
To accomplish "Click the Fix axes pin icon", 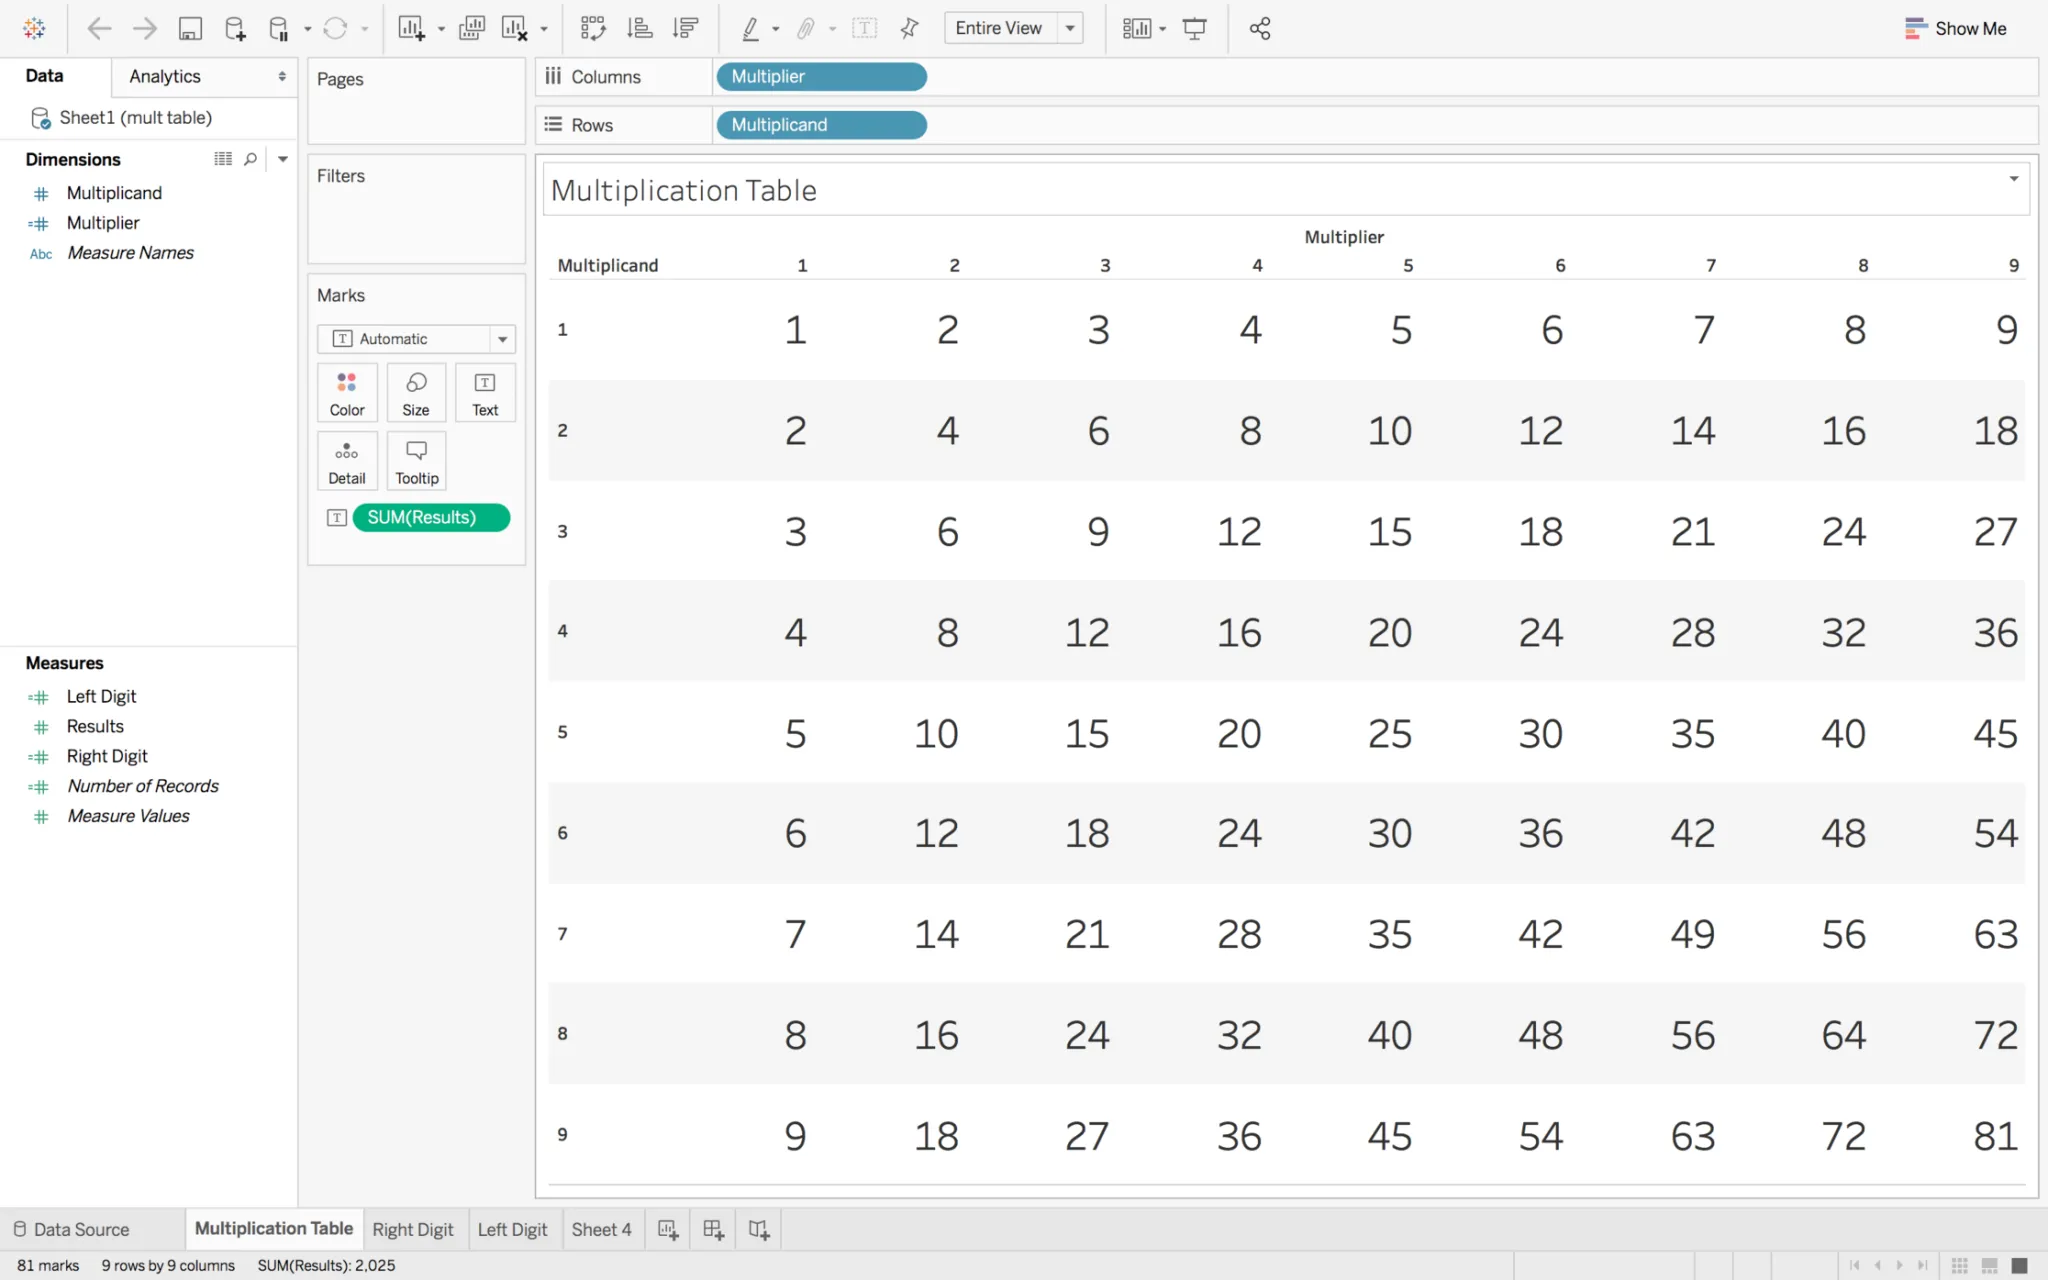I will [909, 28].
